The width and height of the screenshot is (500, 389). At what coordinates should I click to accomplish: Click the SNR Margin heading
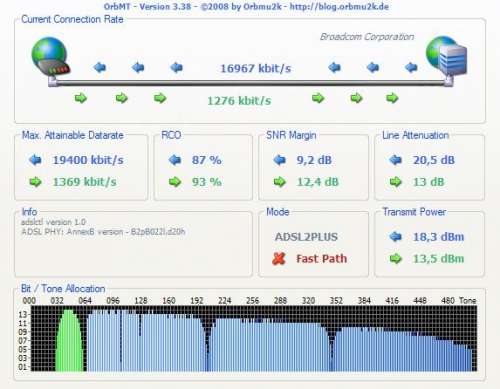pyautogui.click(x=291, y=135)
